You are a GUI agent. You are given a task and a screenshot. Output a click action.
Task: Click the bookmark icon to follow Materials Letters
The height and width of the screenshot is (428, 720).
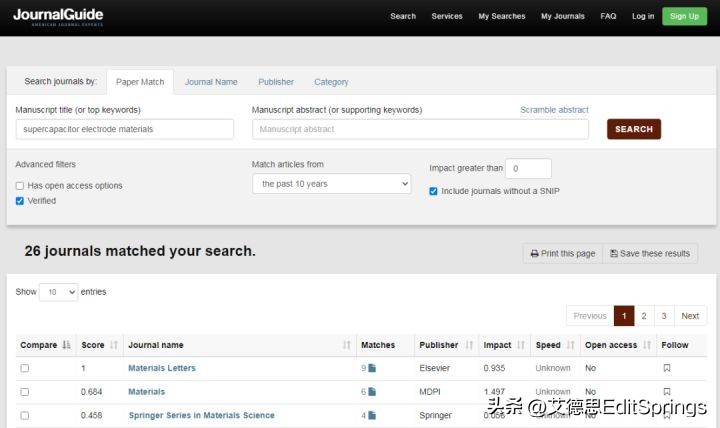pos(667,368)
